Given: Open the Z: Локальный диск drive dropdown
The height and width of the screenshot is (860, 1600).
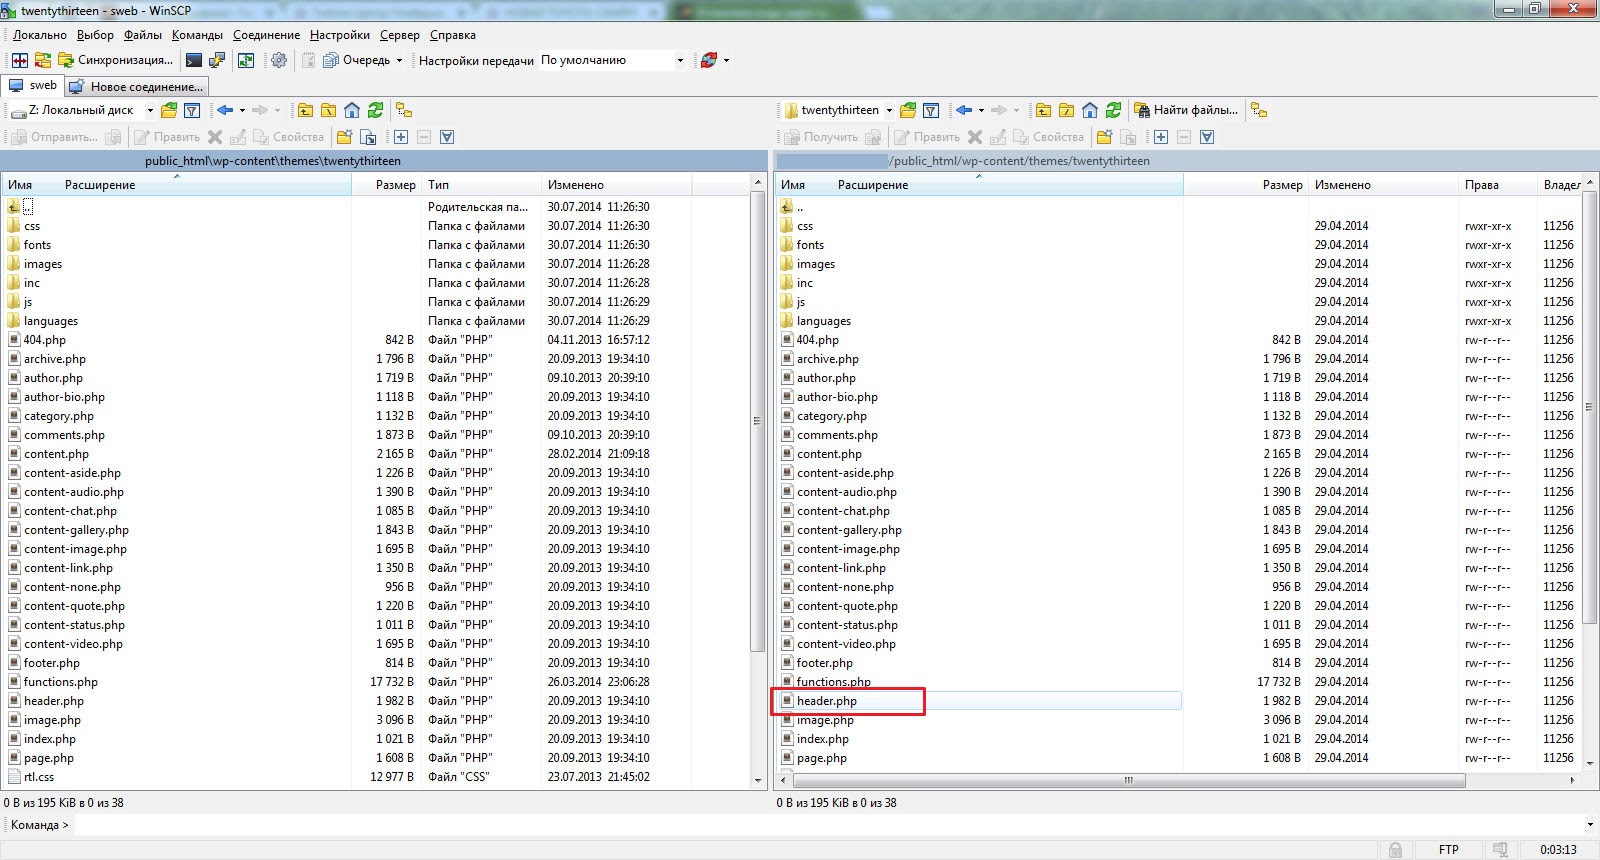Looking at the screenshot, I should point(150,110).
